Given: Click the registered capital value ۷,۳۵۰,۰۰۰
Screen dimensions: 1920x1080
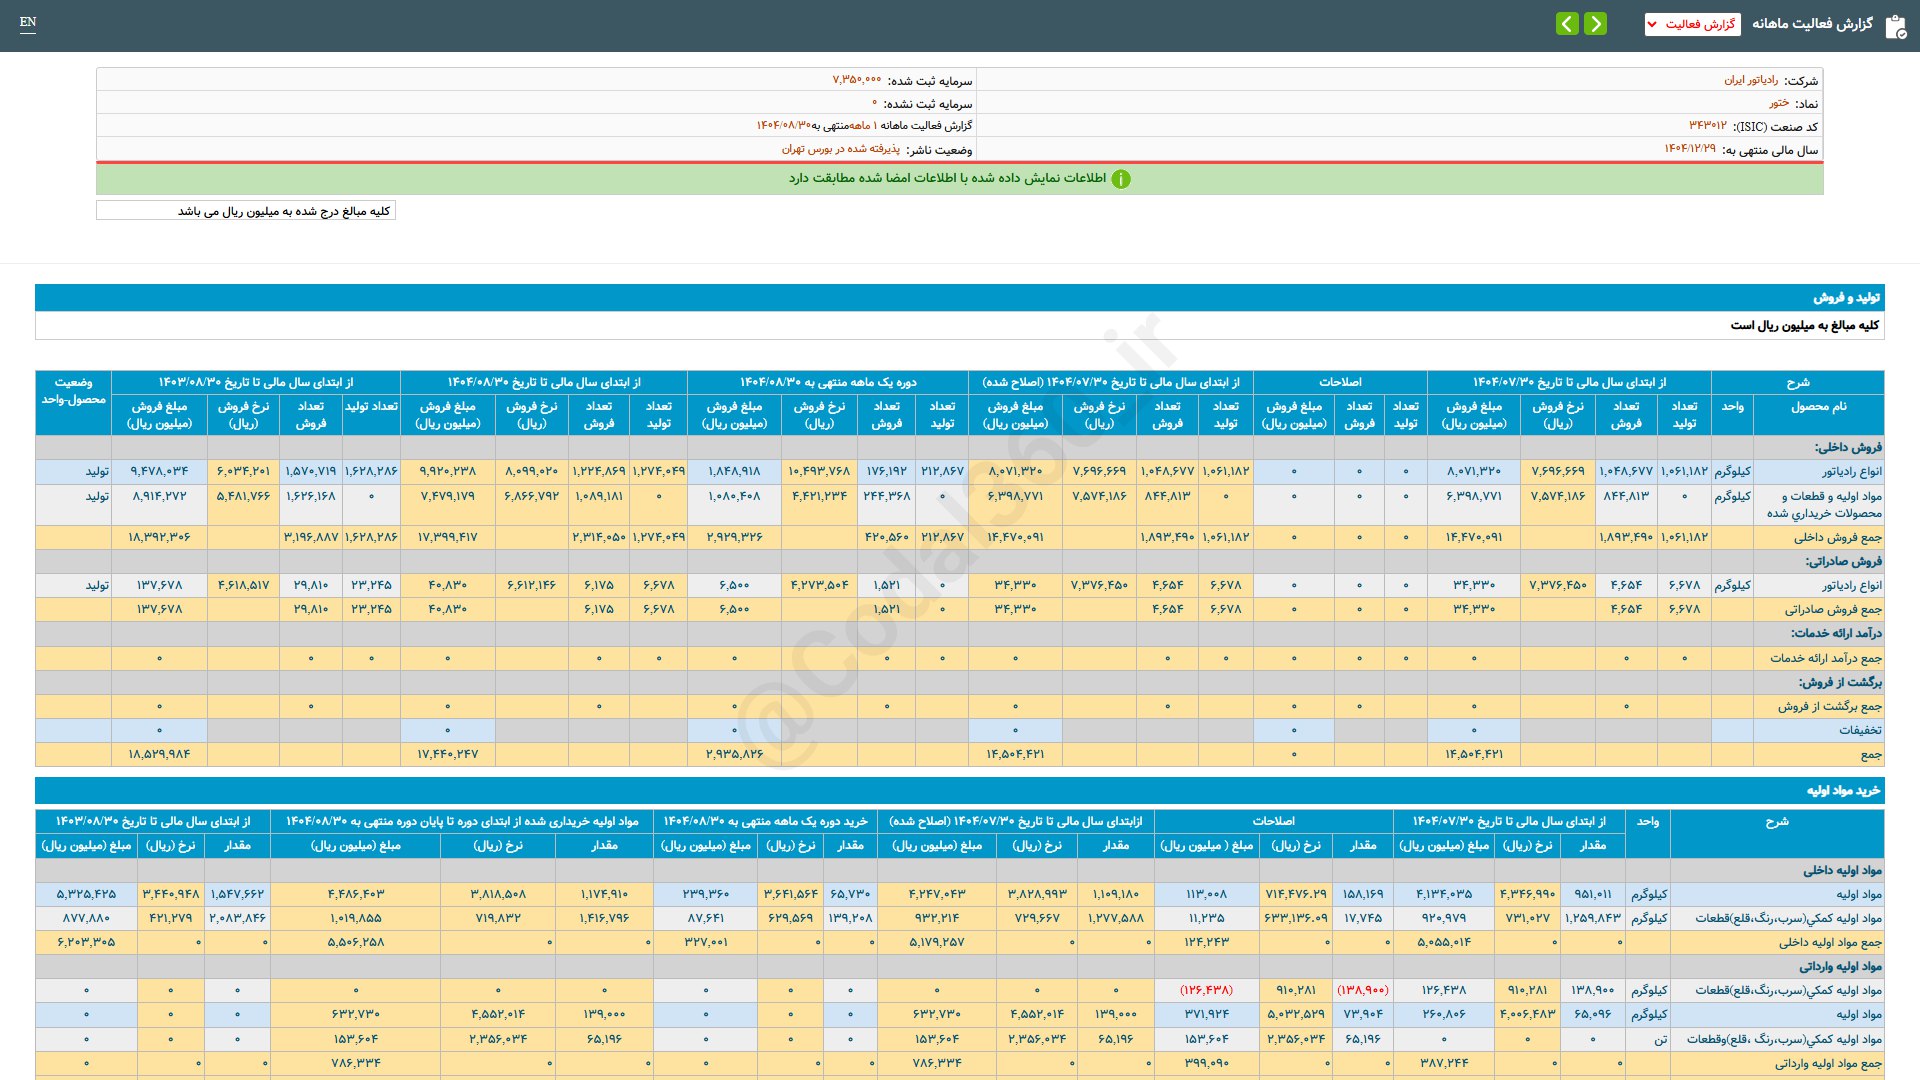Looking at the screenshot, I should pos(857,80).
